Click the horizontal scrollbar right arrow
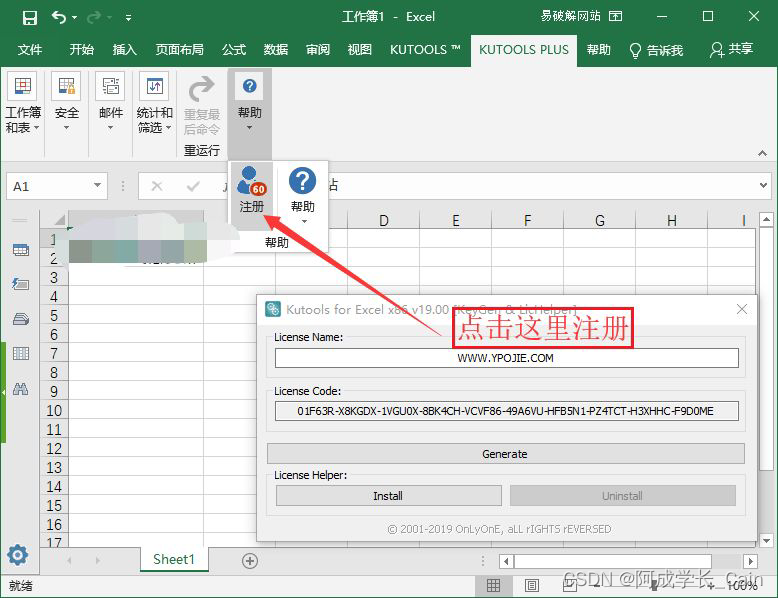 coord(750,561)
